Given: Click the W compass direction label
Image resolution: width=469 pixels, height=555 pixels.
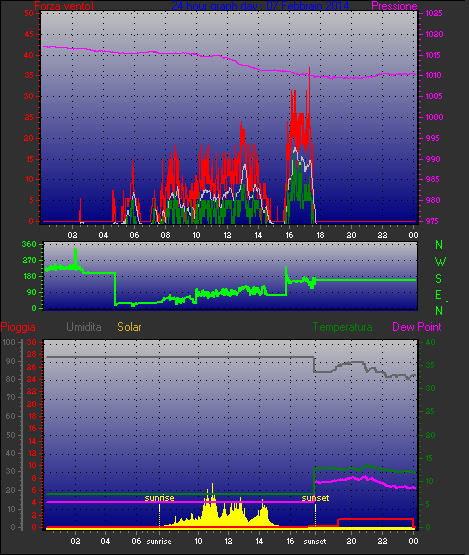Looking at the screenshot, I should point(440,262).
